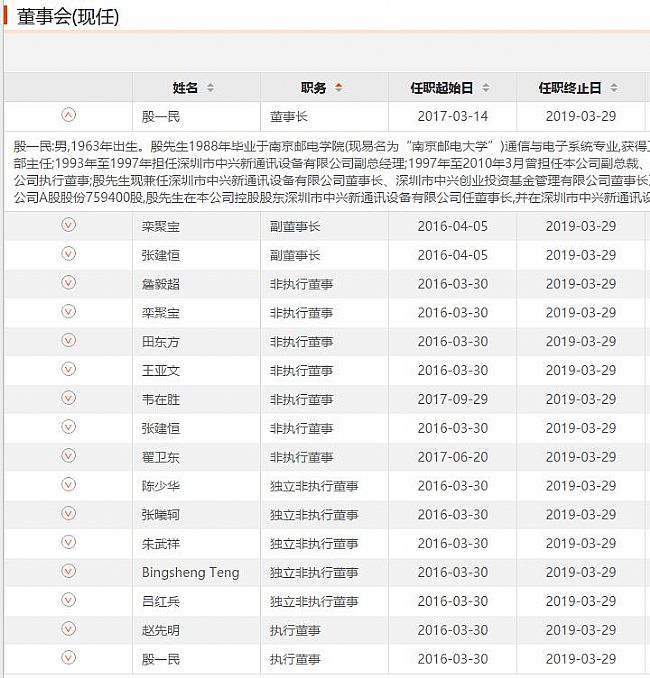
Task: Select the name 殷一民 in 董事长 row
Action: click(x=160, y=117)
